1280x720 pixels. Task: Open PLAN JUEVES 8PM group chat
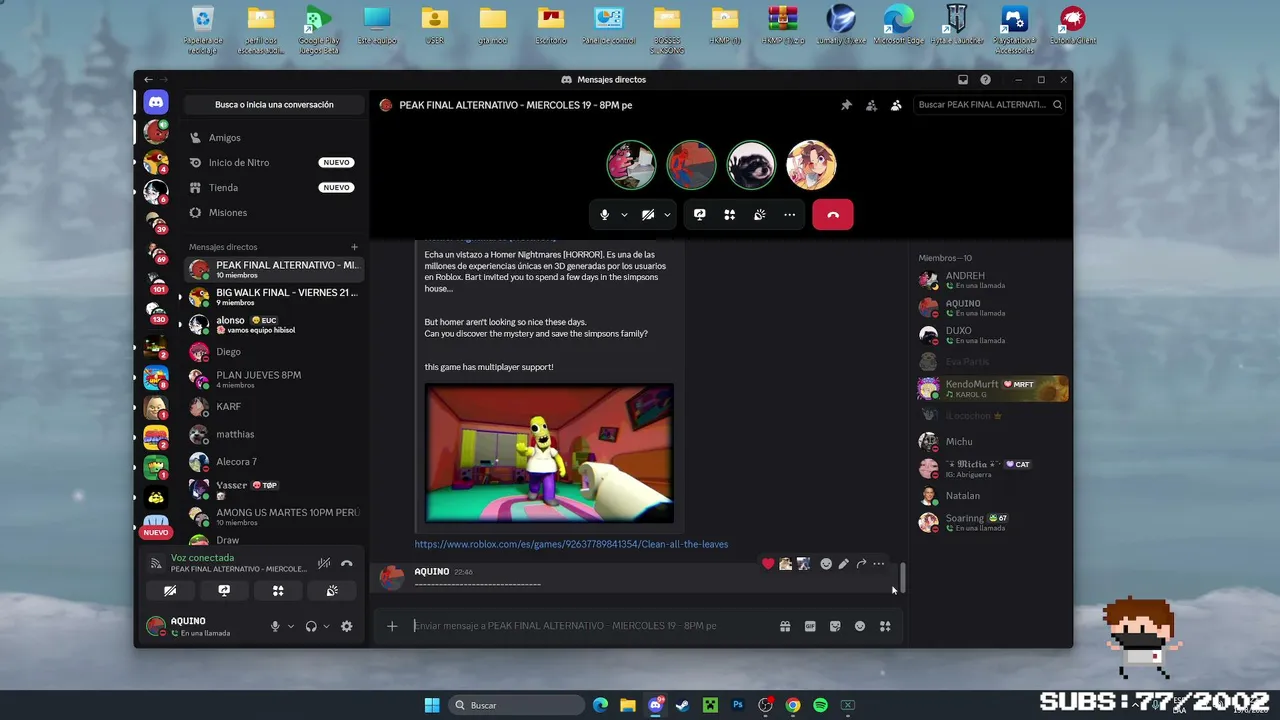coord(273,379)
